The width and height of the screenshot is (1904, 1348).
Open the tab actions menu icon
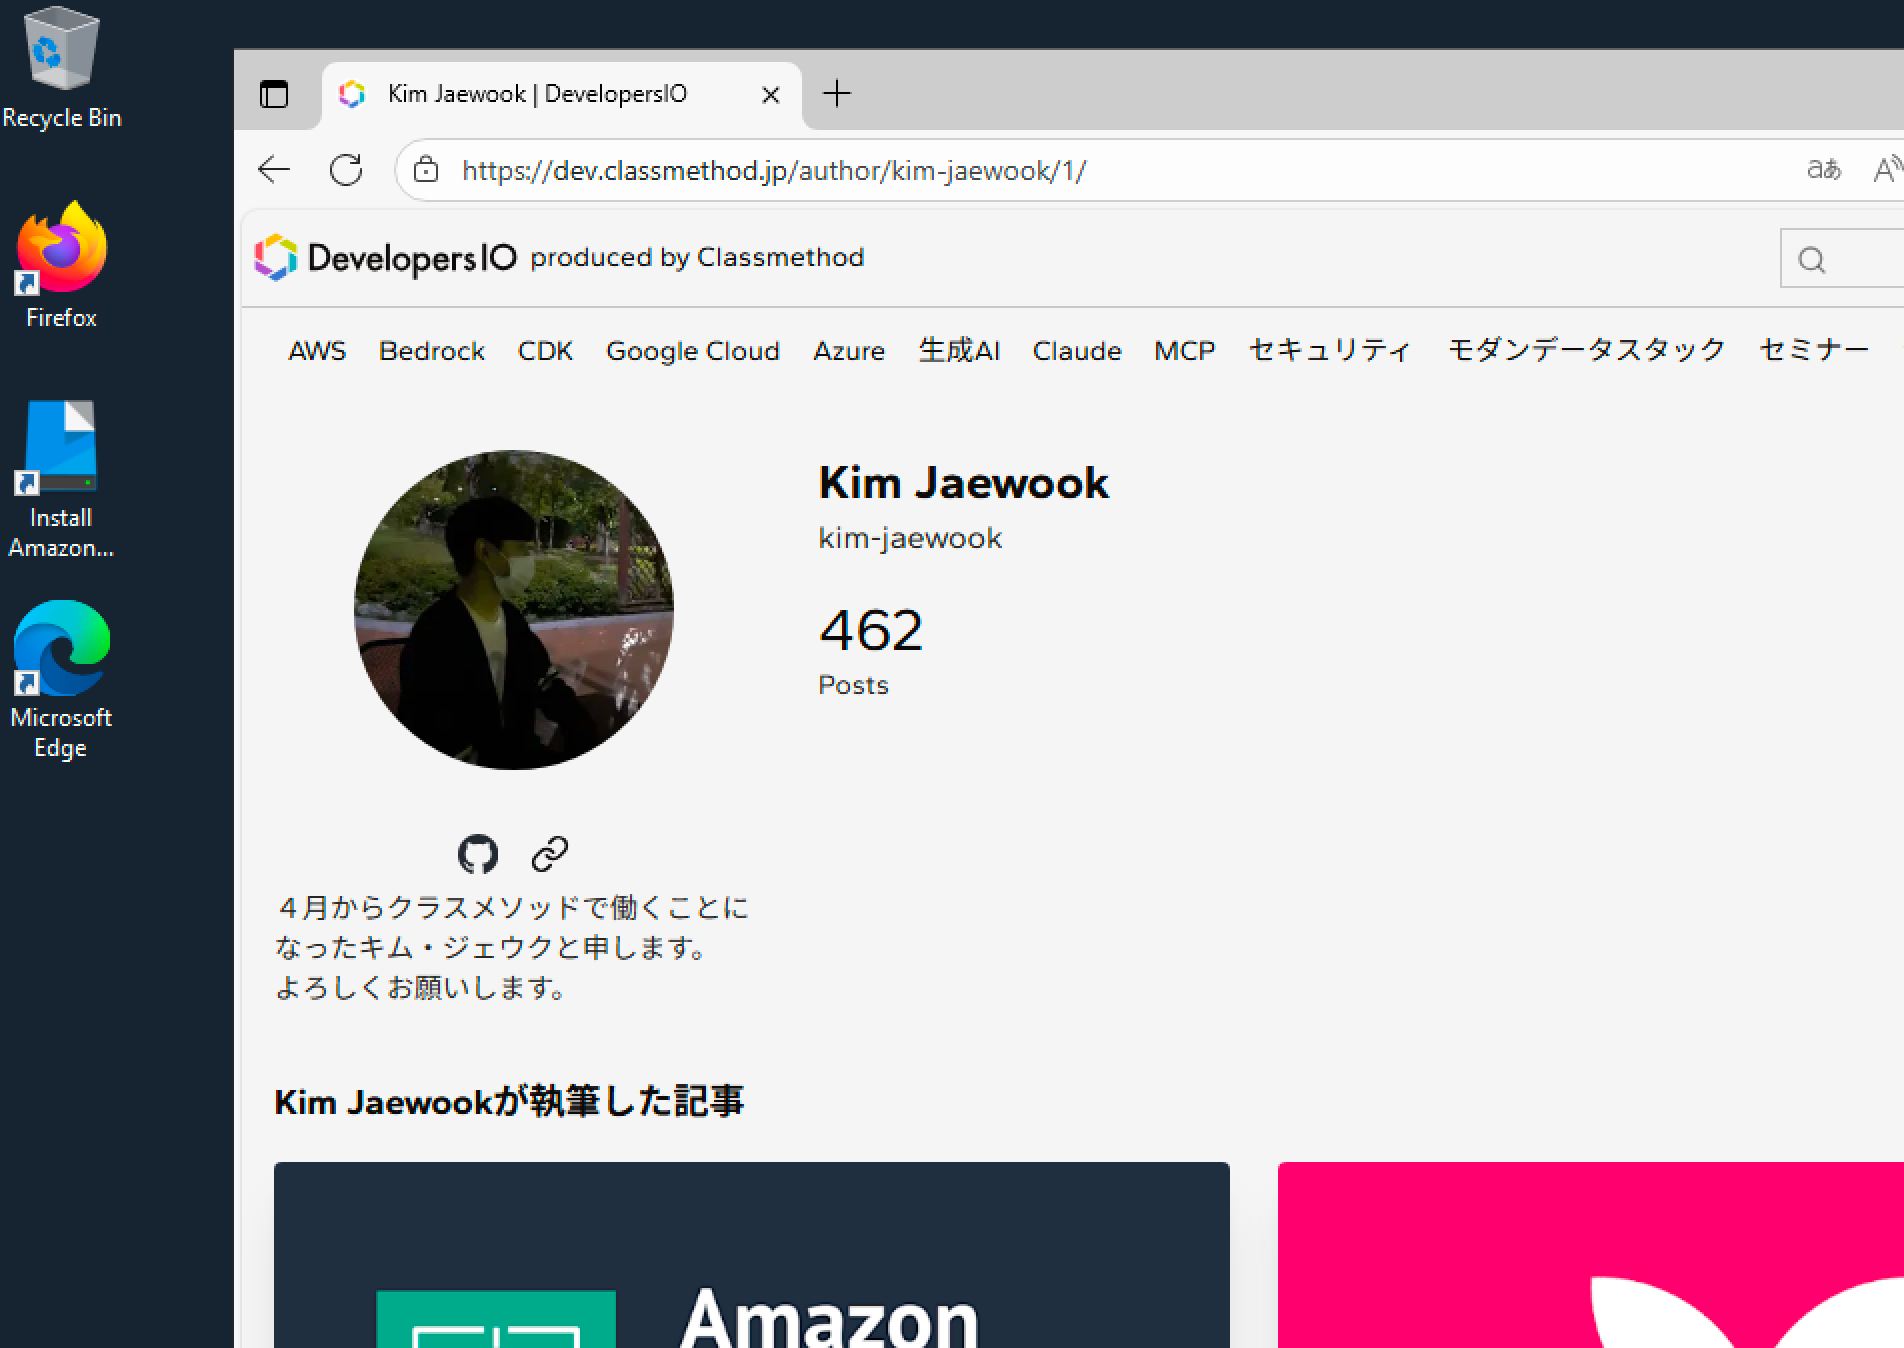pos(273,94)
